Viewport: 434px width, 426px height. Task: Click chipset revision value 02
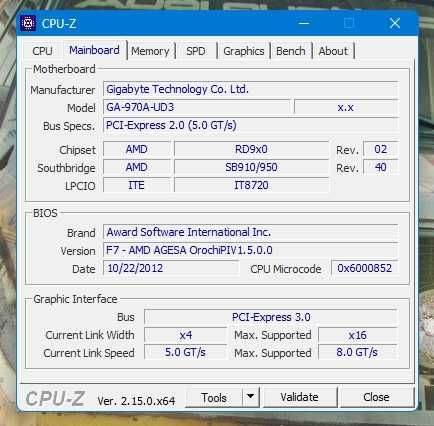[x=381, y=149]
